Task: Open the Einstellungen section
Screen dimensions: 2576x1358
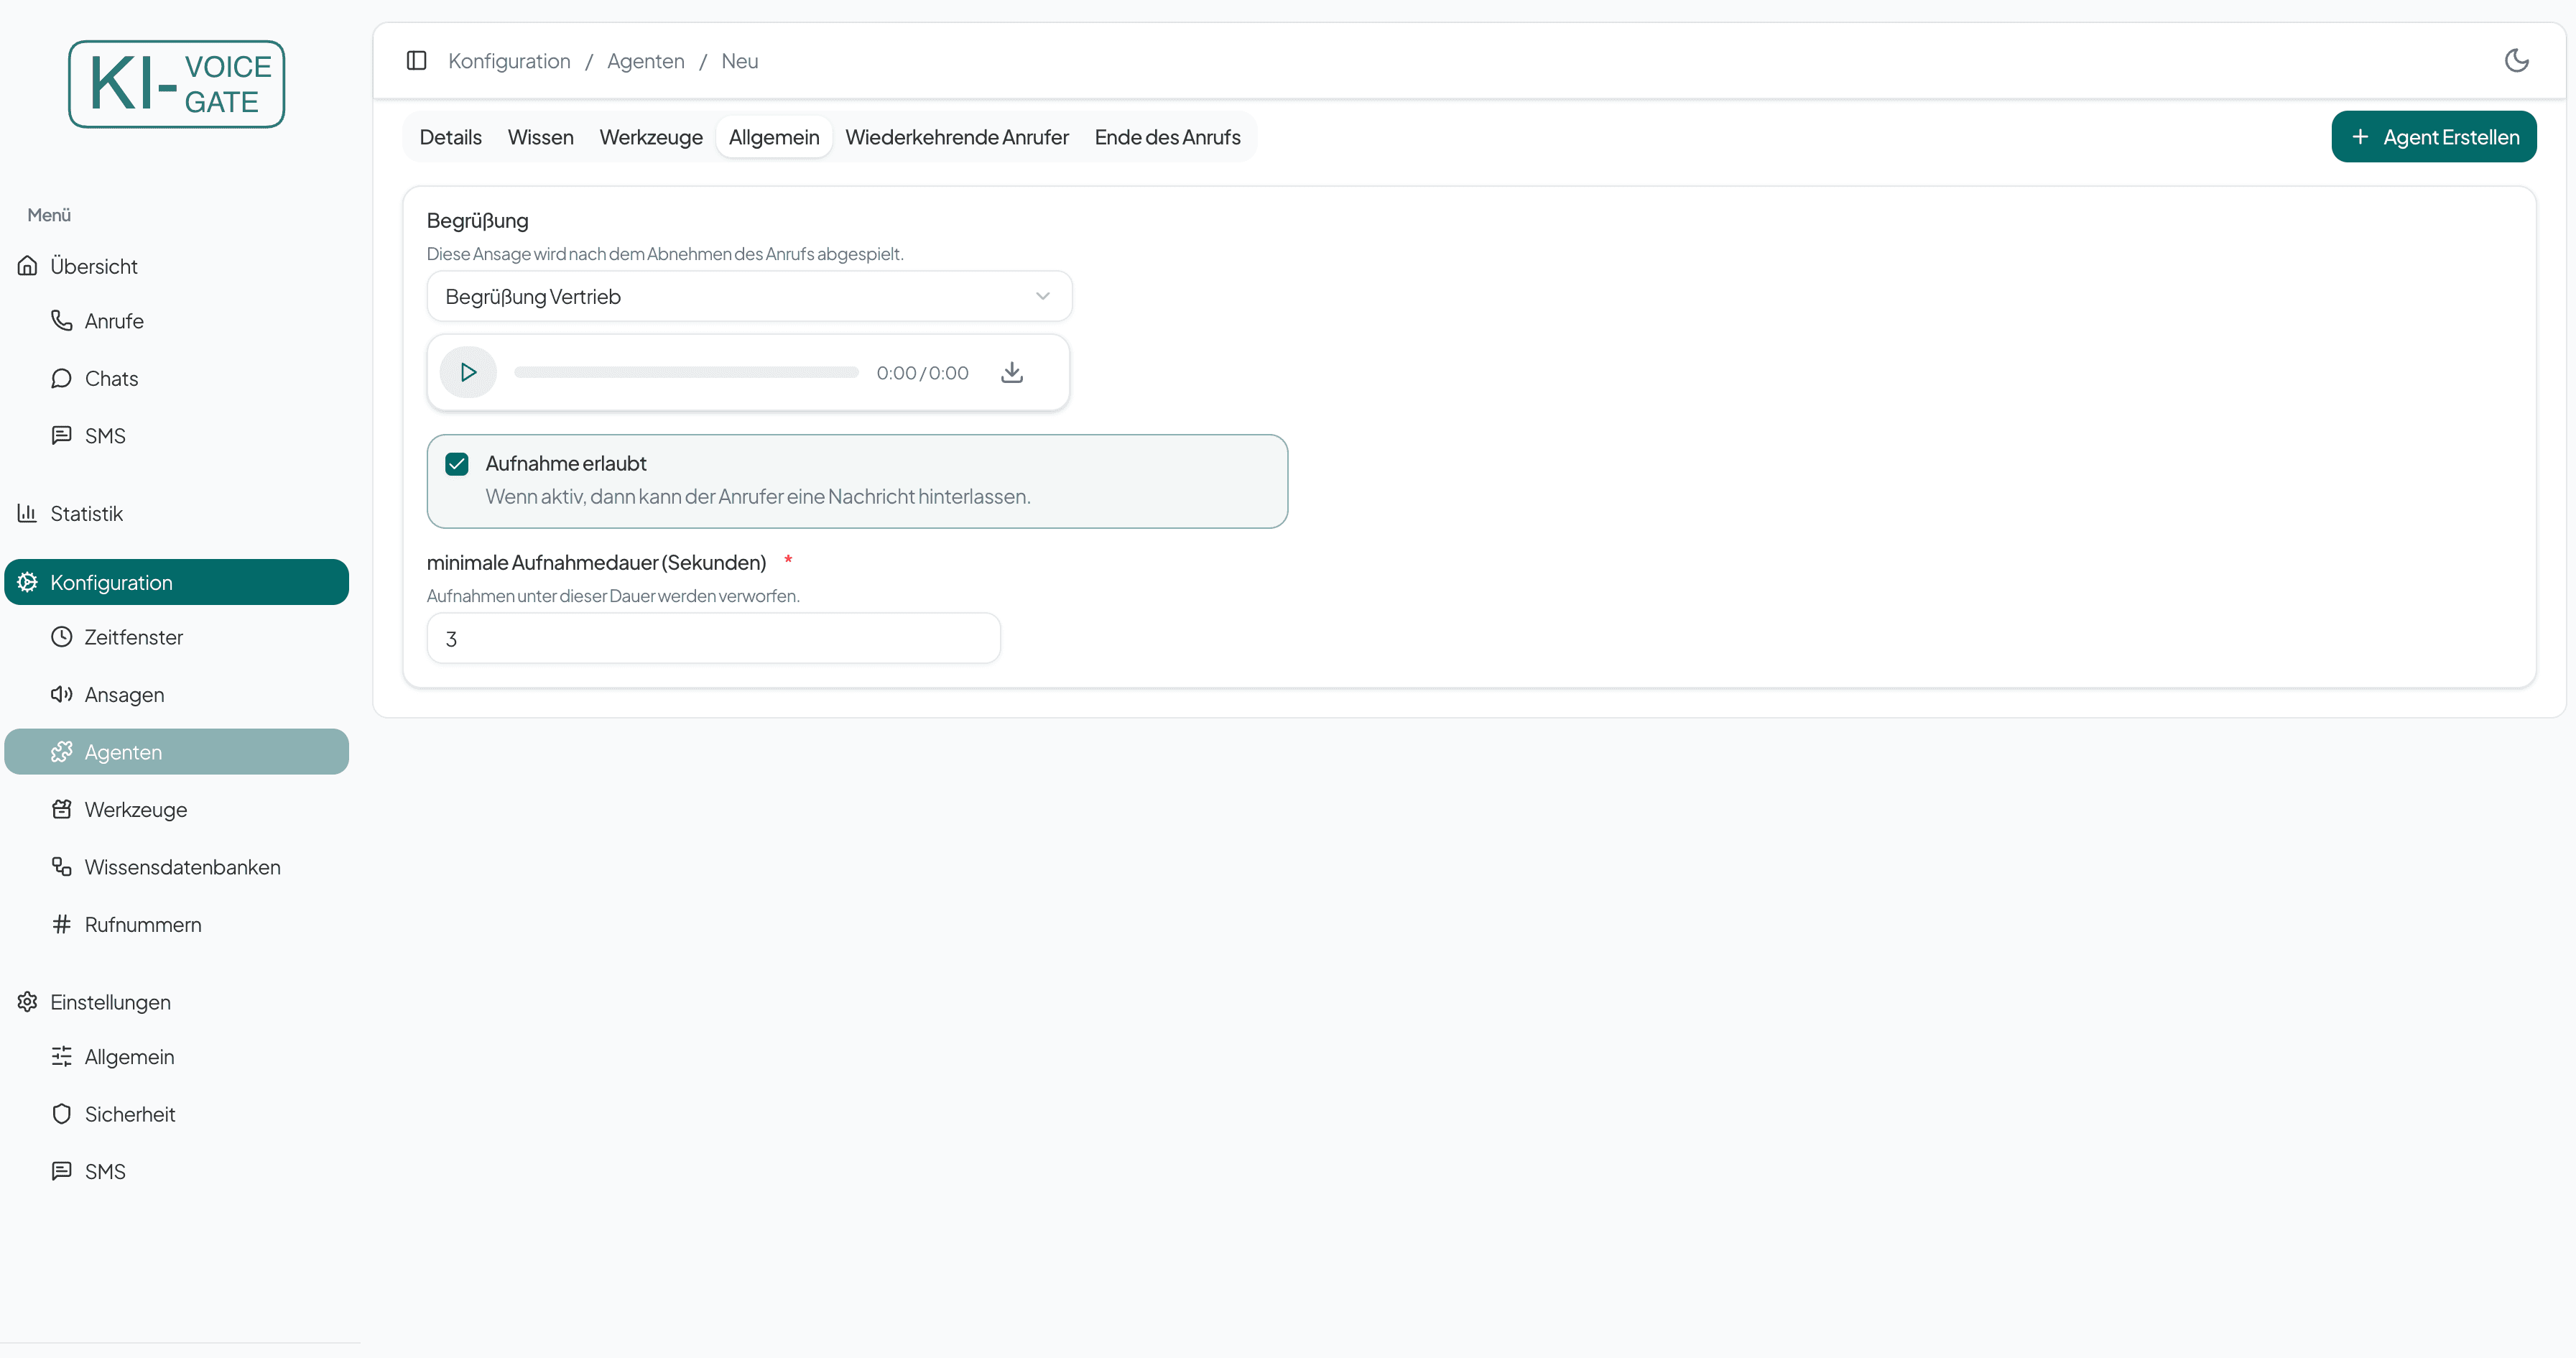Action: (x=110, y=1002)
